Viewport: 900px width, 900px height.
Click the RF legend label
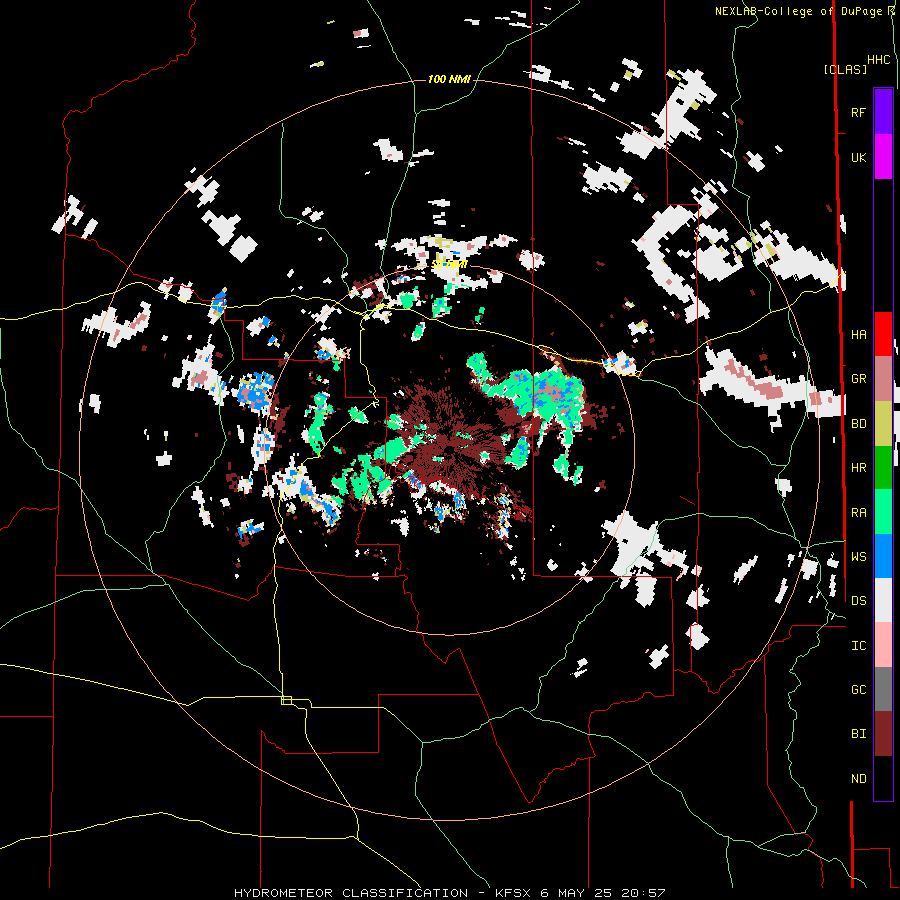tap(858, 112)
